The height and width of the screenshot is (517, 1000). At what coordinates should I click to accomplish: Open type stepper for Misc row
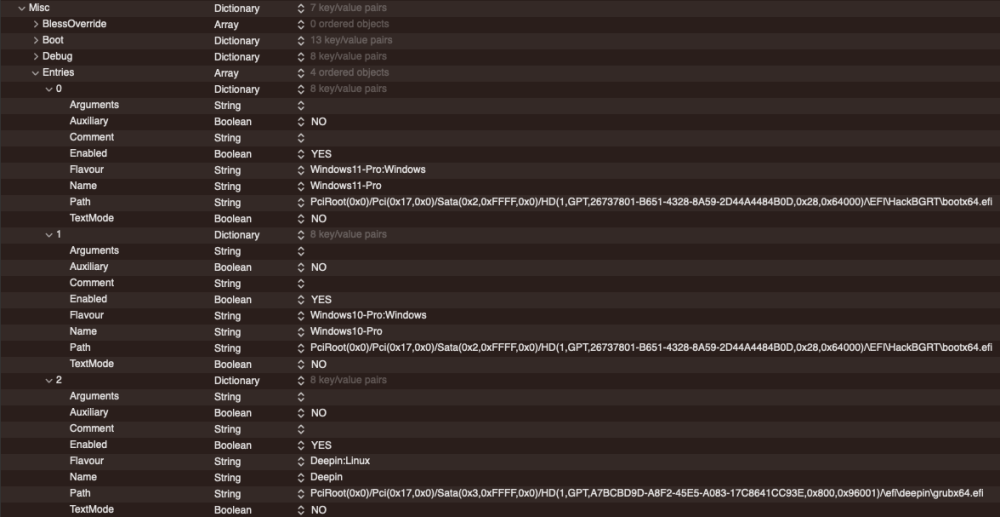tap(301, 8)
